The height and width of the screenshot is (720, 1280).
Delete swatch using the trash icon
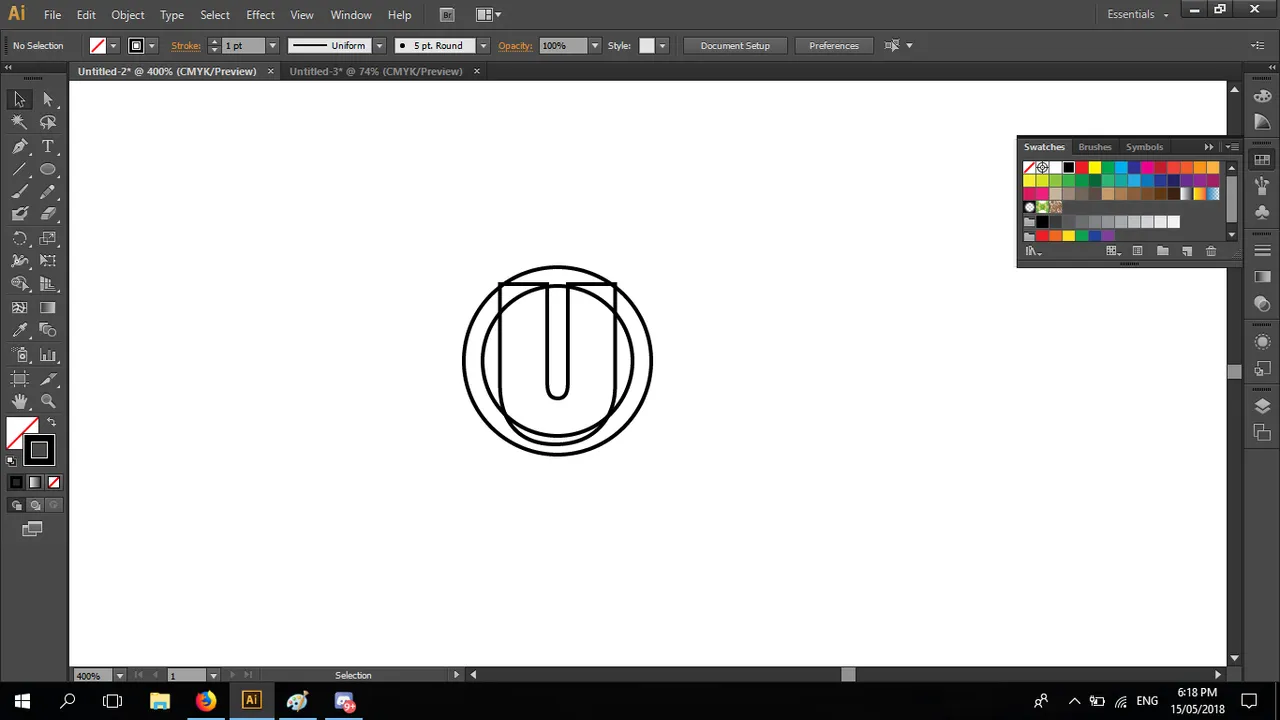coord(1211,251)
